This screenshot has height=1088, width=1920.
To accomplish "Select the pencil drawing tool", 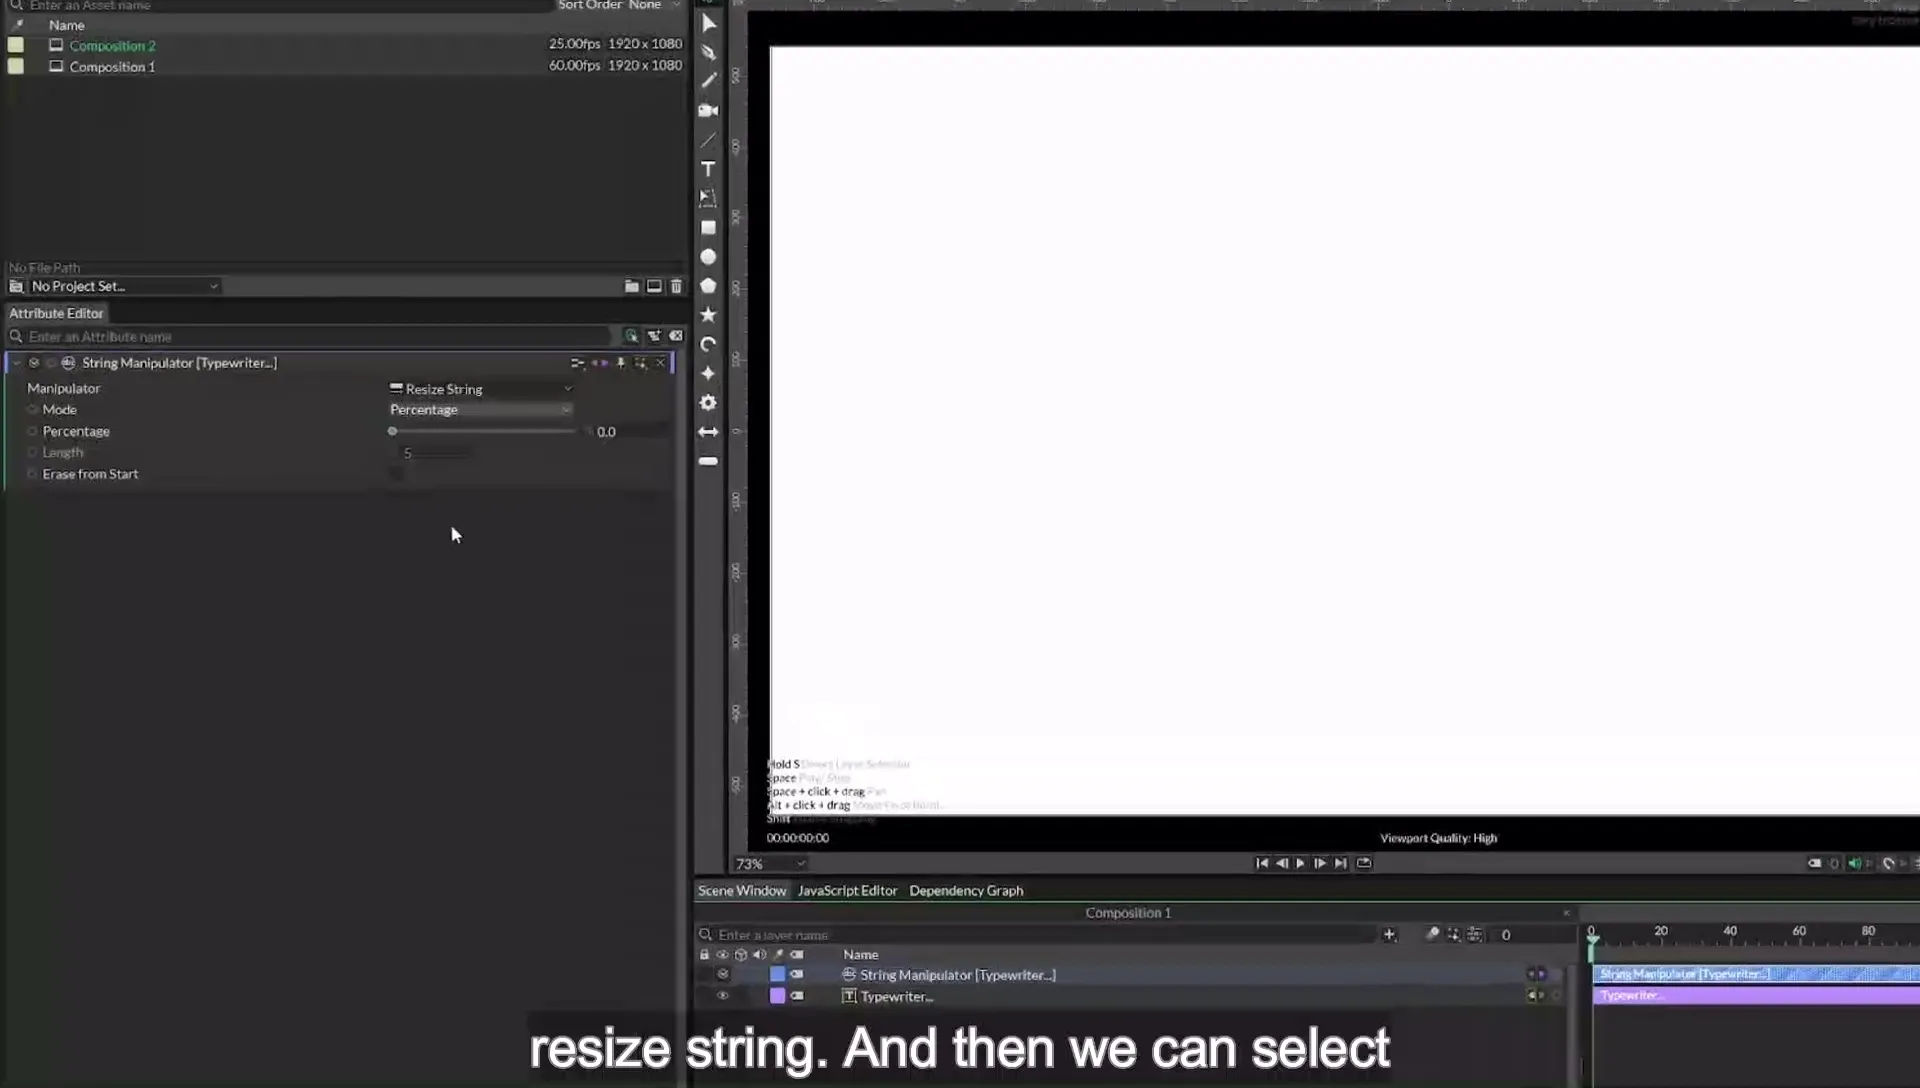I will 708,80.
